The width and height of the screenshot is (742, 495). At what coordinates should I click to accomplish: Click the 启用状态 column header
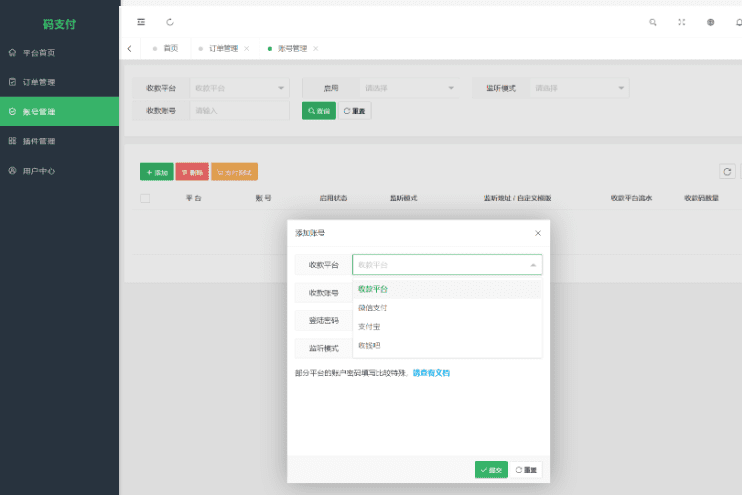[x=333, y=198]
